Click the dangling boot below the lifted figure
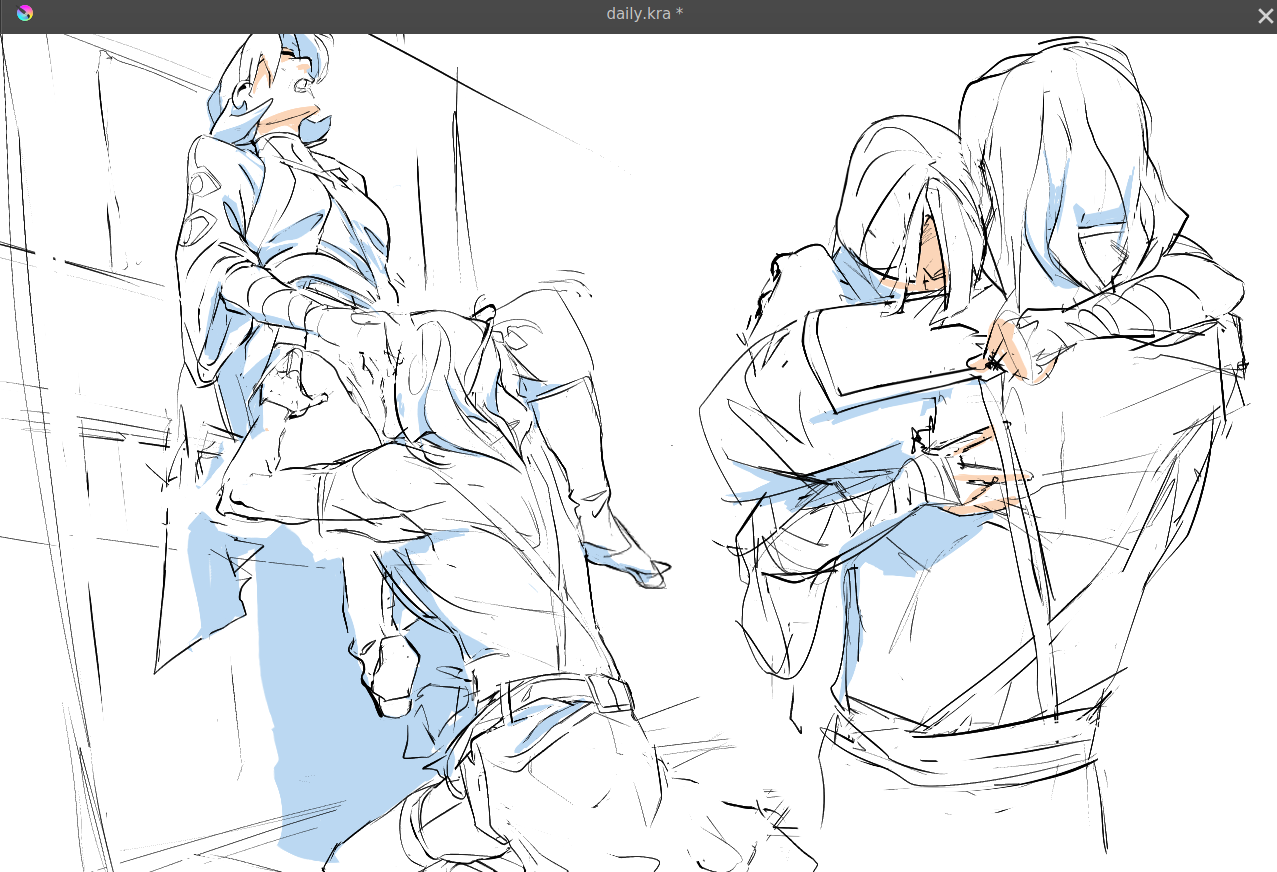 pos(392,672)
